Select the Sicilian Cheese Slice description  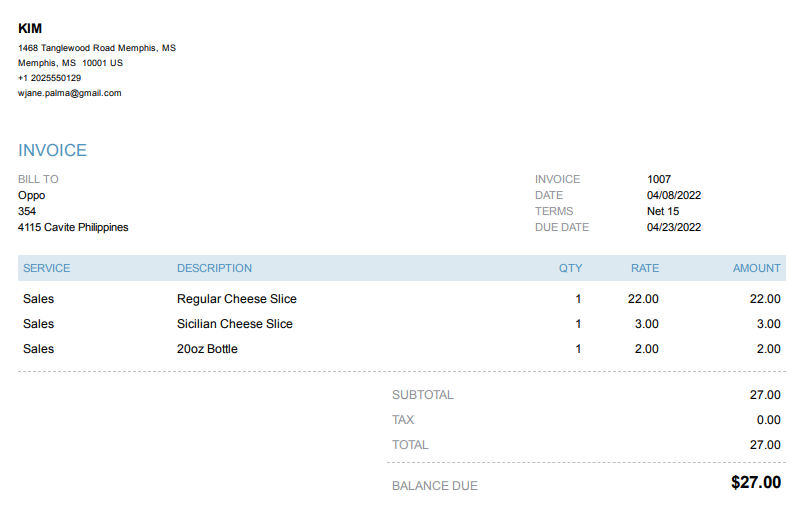pos(235,324)
